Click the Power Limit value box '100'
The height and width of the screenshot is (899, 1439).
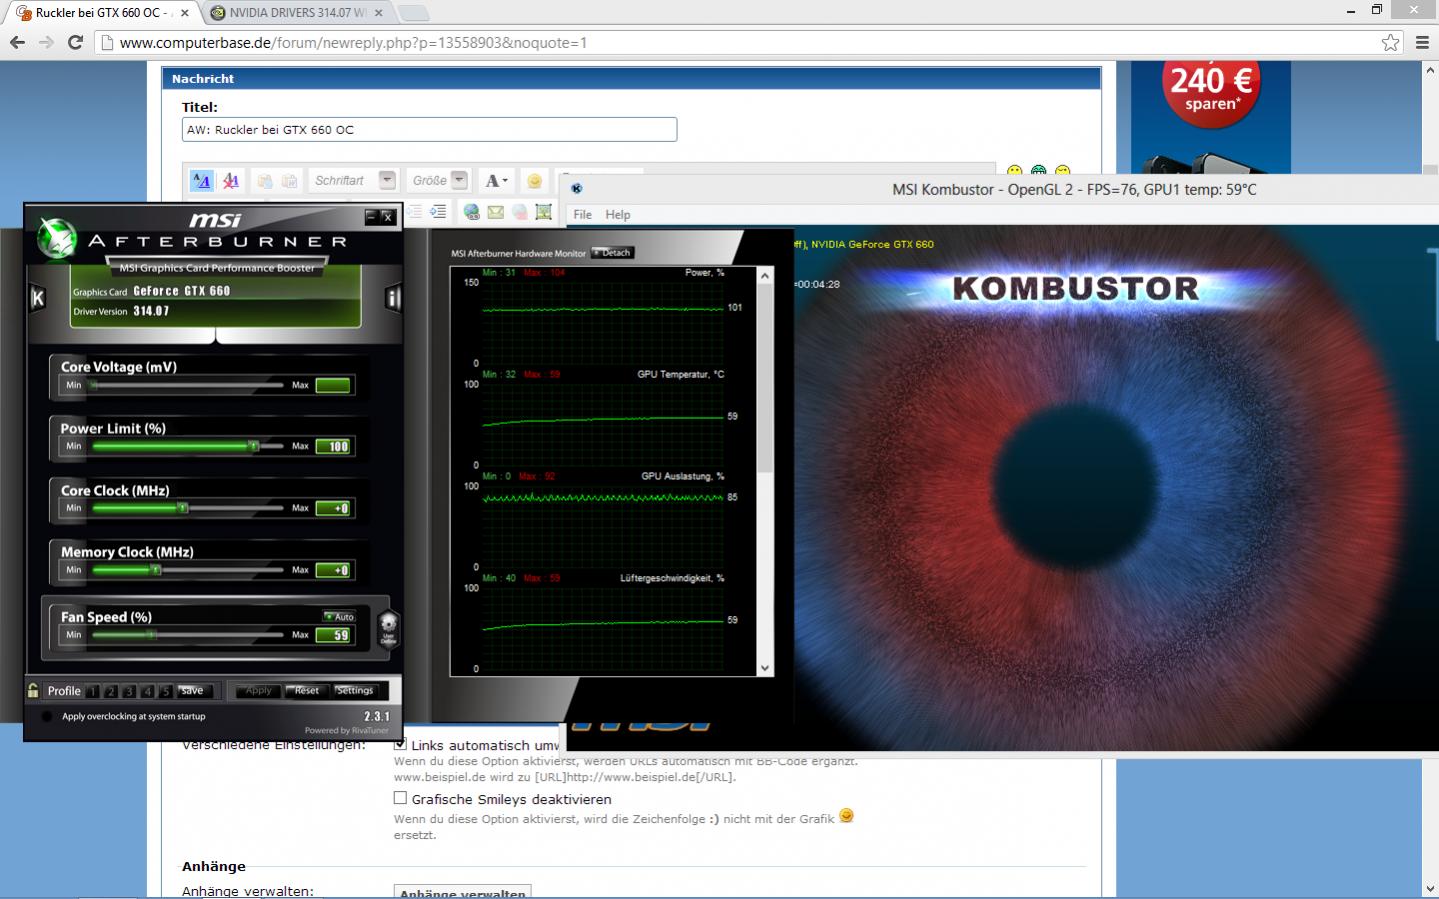[333, 446]
